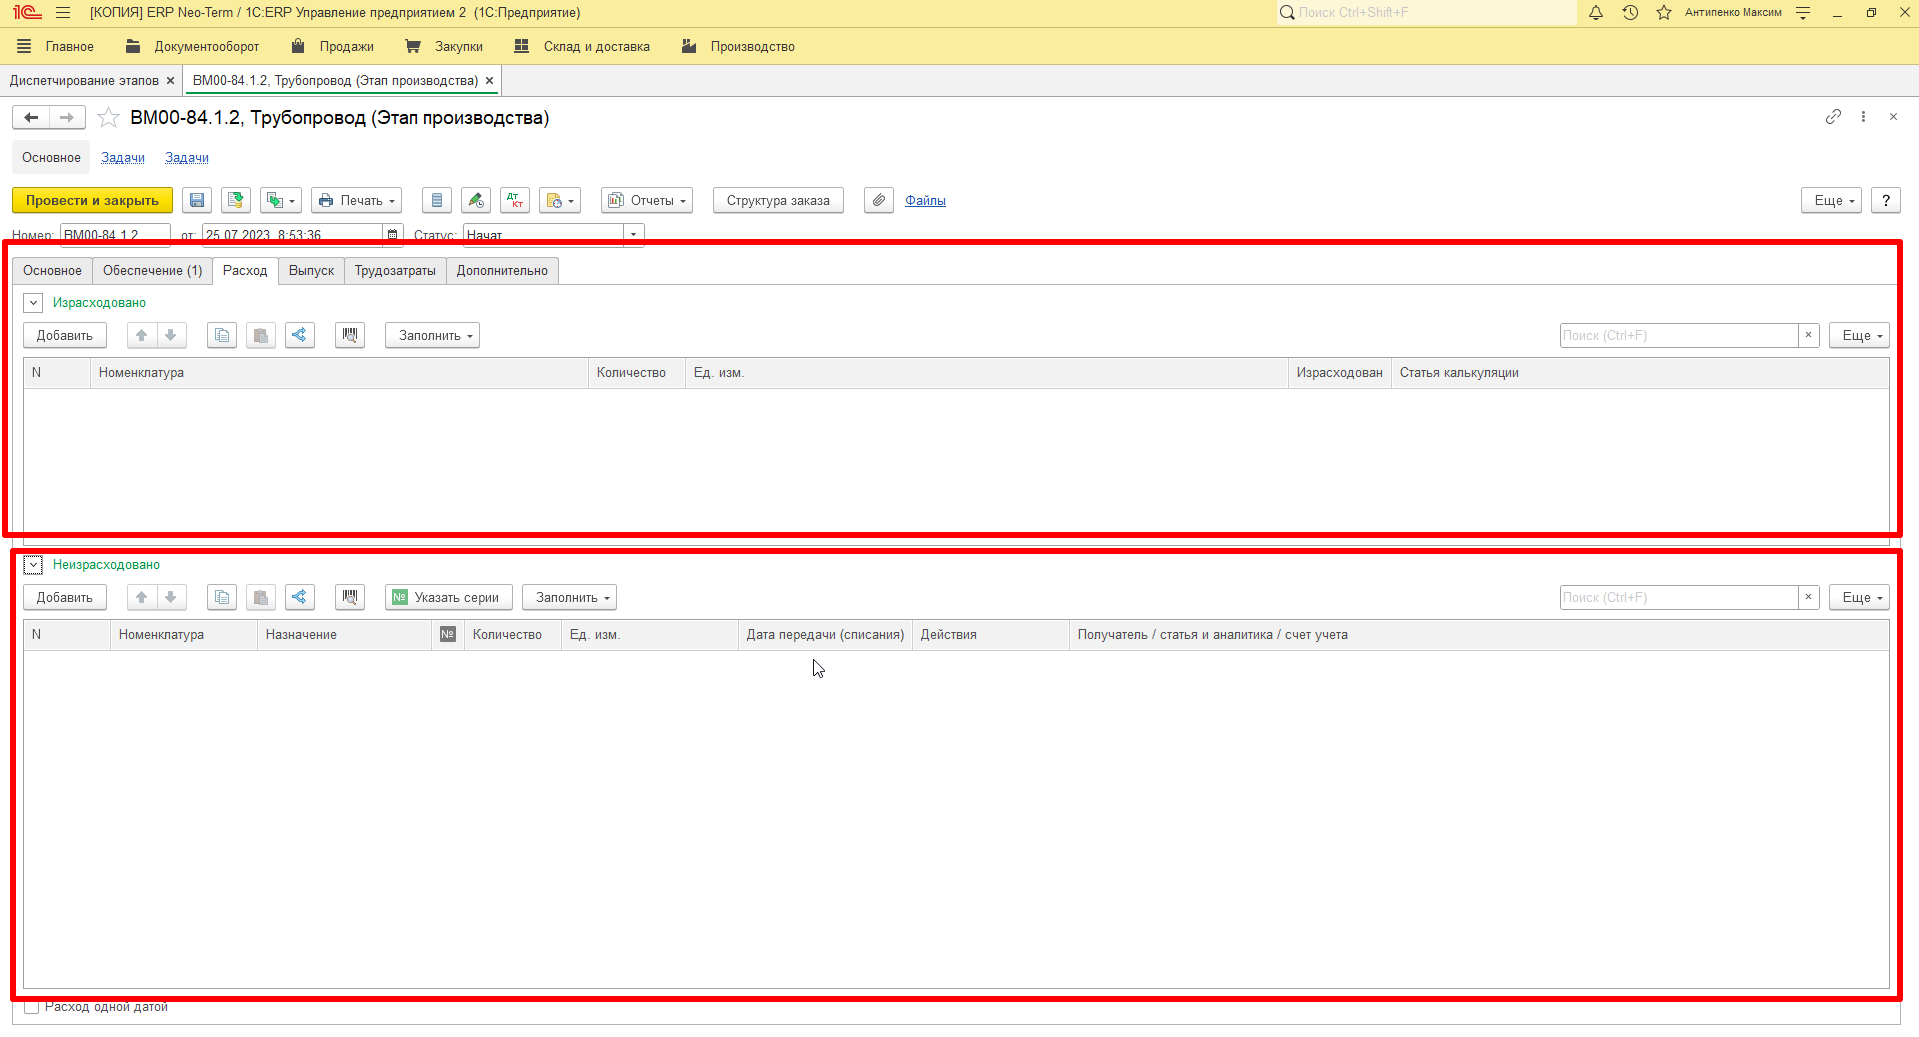Click the favorite star next to document title

click(108, 118)
